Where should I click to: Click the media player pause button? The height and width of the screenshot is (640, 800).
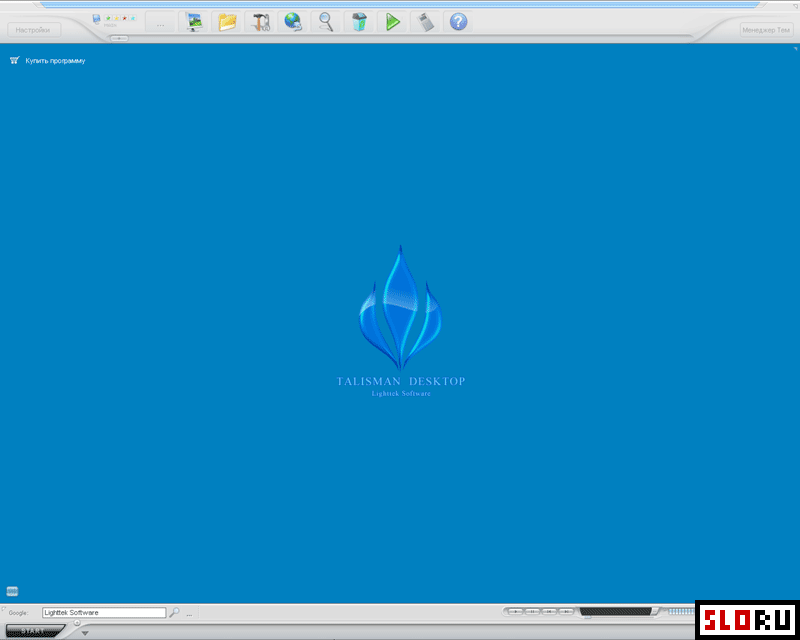[x=533, y=611]
